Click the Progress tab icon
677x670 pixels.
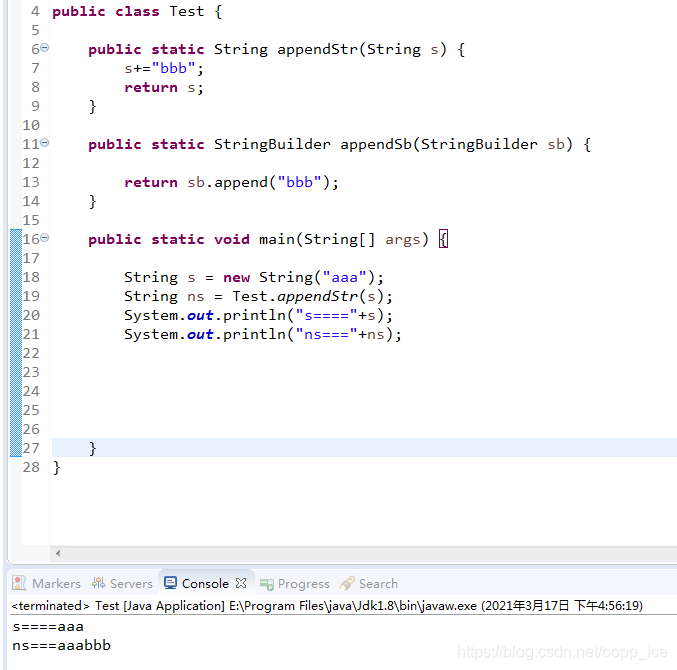(267, 584)
